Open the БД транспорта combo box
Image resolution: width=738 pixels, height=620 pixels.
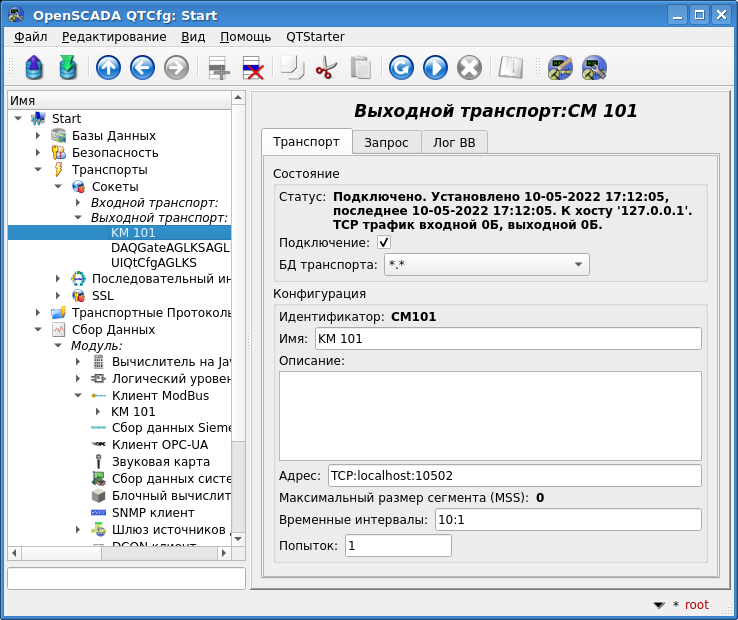tap(487, 265)
